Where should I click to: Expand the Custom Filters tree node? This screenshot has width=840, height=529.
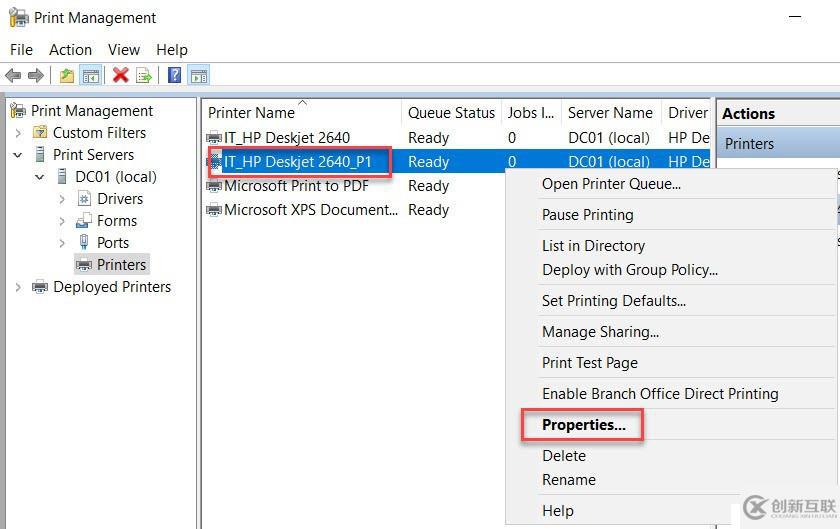click(x=18, y=133)
